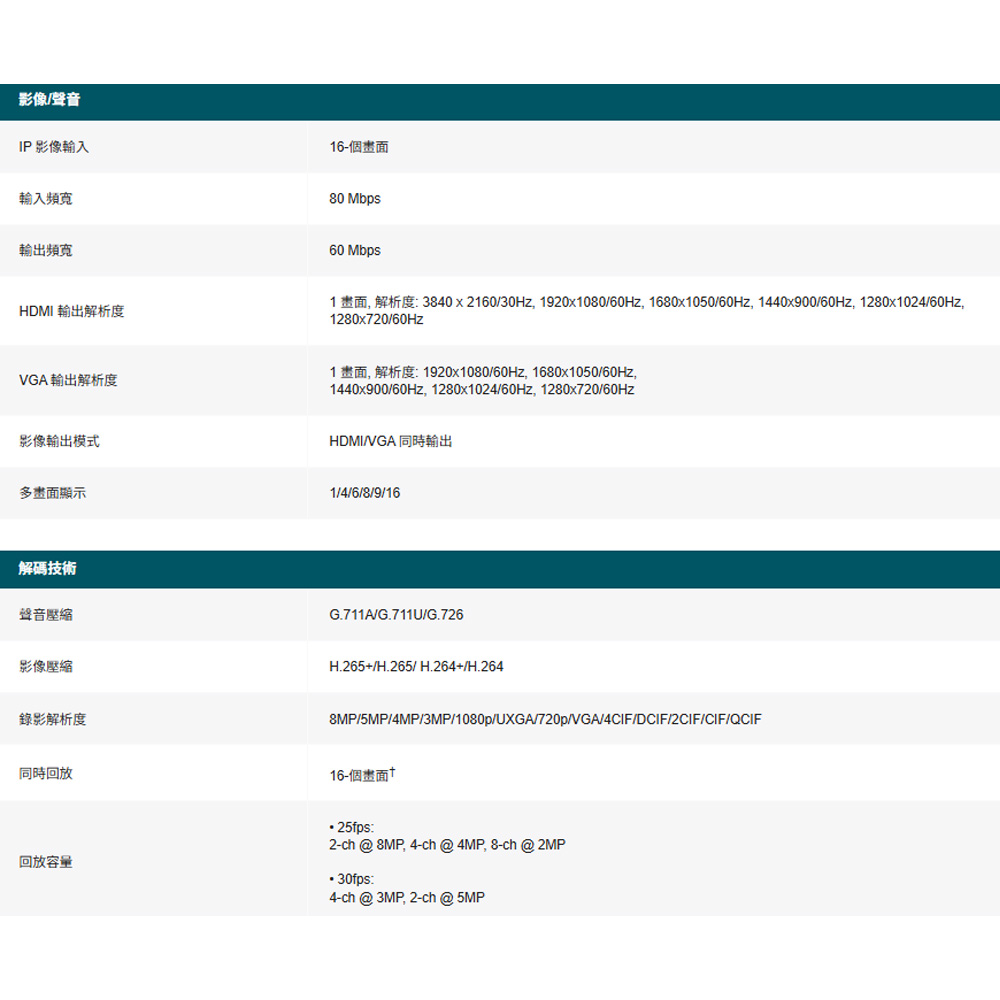The image size is (1000, 1000).
Task: Select the HDMI 輸出解析度 label
Action: tap(72, 311)
